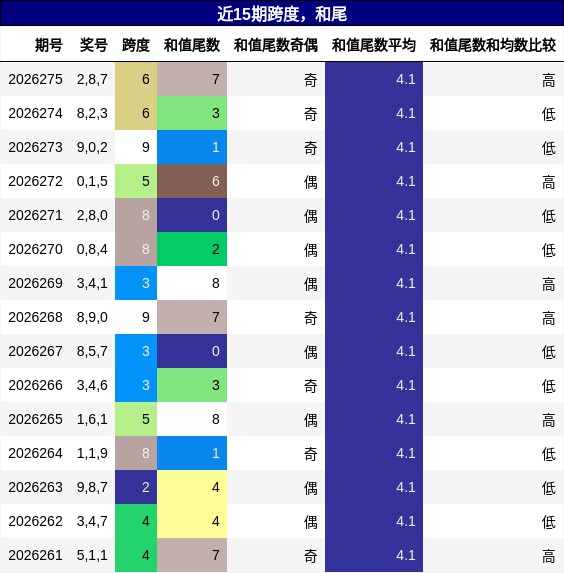Click issue number 2026265
564x573 pixels.
[x=35, y=419]
